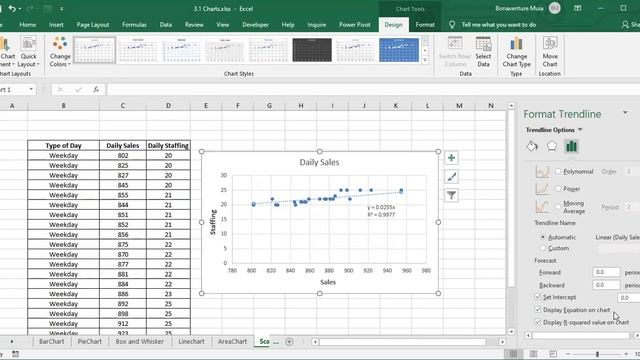The width and height of the screenshot is (640, 360).
Task: Open Undo history dropdown arrow
Action: pos(20,8)
